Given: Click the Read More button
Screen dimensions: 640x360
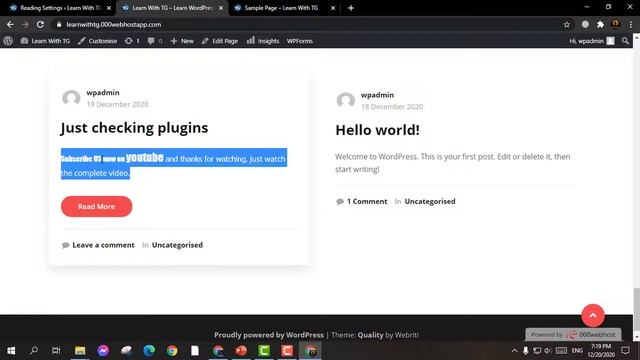Looking at the screenshot, I should (96, 207).
